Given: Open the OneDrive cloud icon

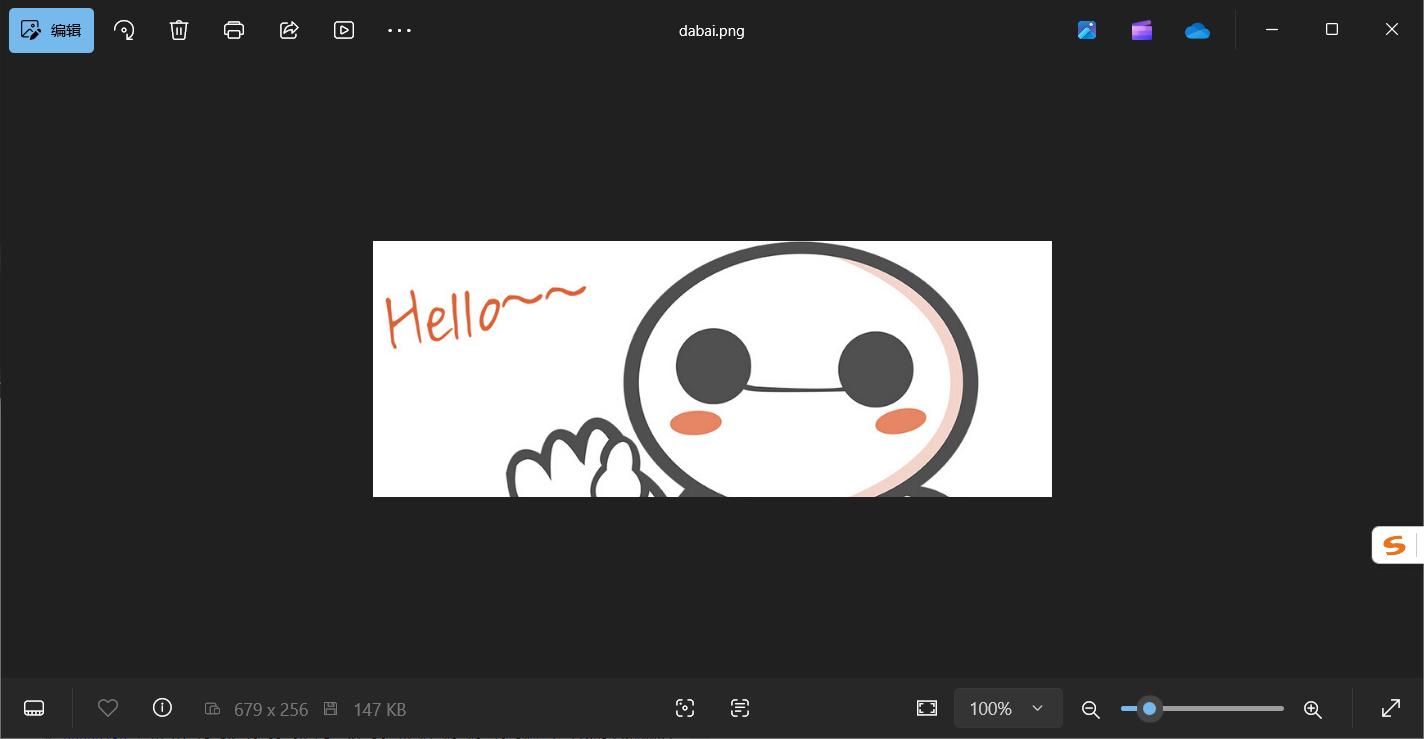Looking at the screenshot, I should [1197, 31].
